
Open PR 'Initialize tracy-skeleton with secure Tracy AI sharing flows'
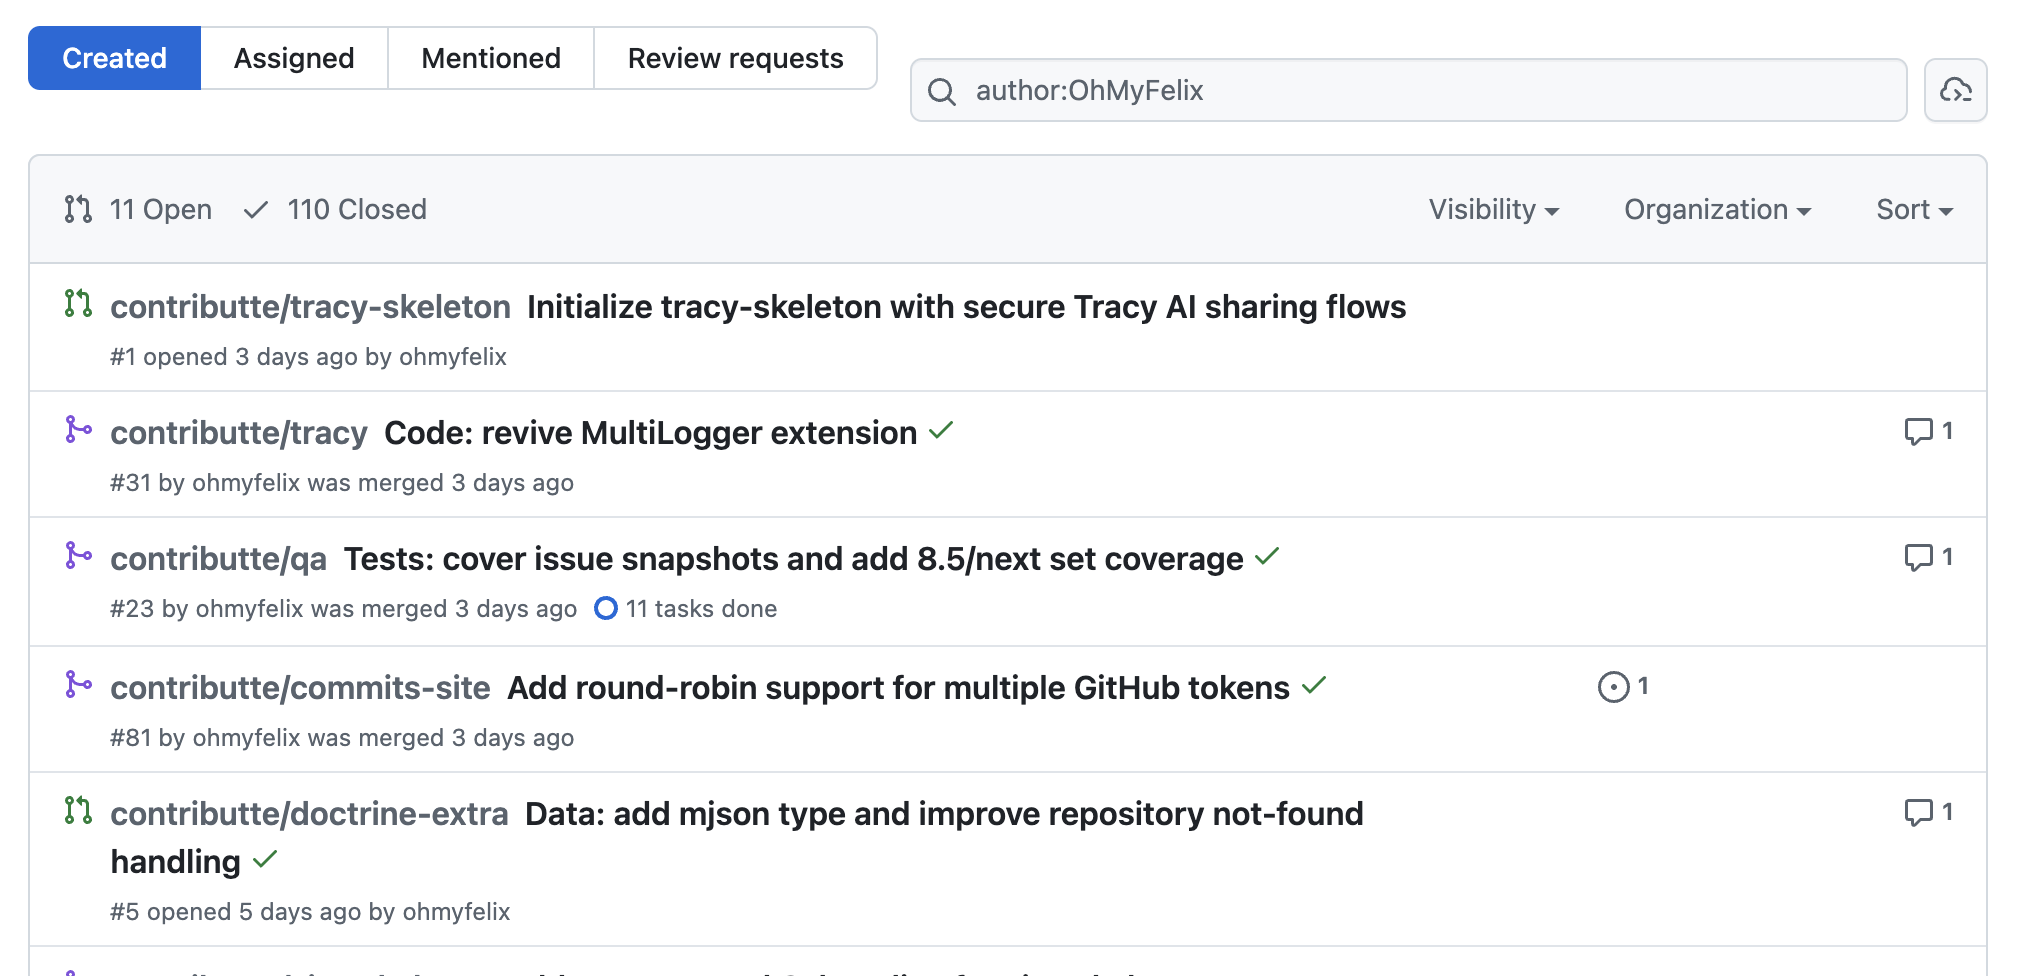pyautogui.click(x=966, y=306)
